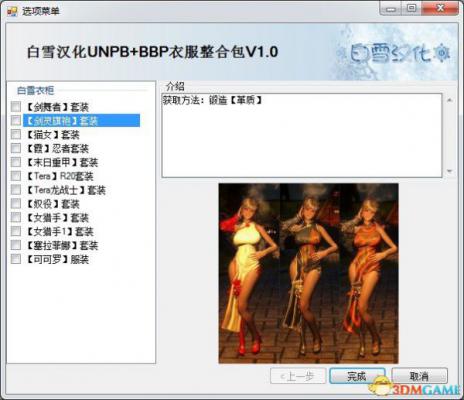Check the 【剑舞者】套装 checkbox
464x400 pixels.
pos(16,107)
